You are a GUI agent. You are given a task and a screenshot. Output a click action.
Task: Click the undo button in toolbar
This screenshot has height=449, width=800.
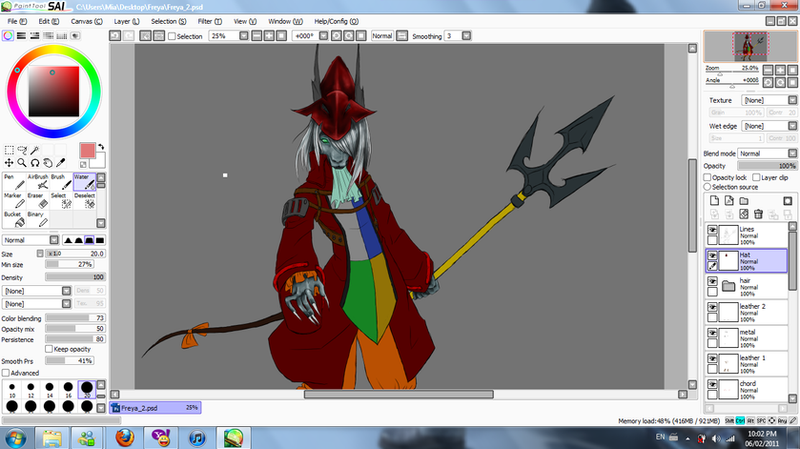coord(115,36)
